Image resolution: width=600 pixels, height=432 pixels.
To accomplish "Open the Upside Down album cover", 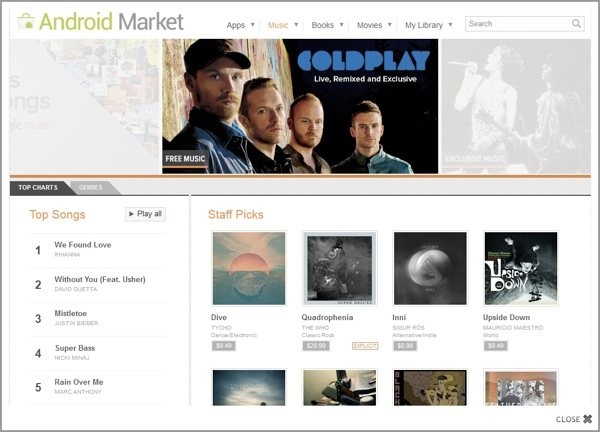I will click(521, 268).
